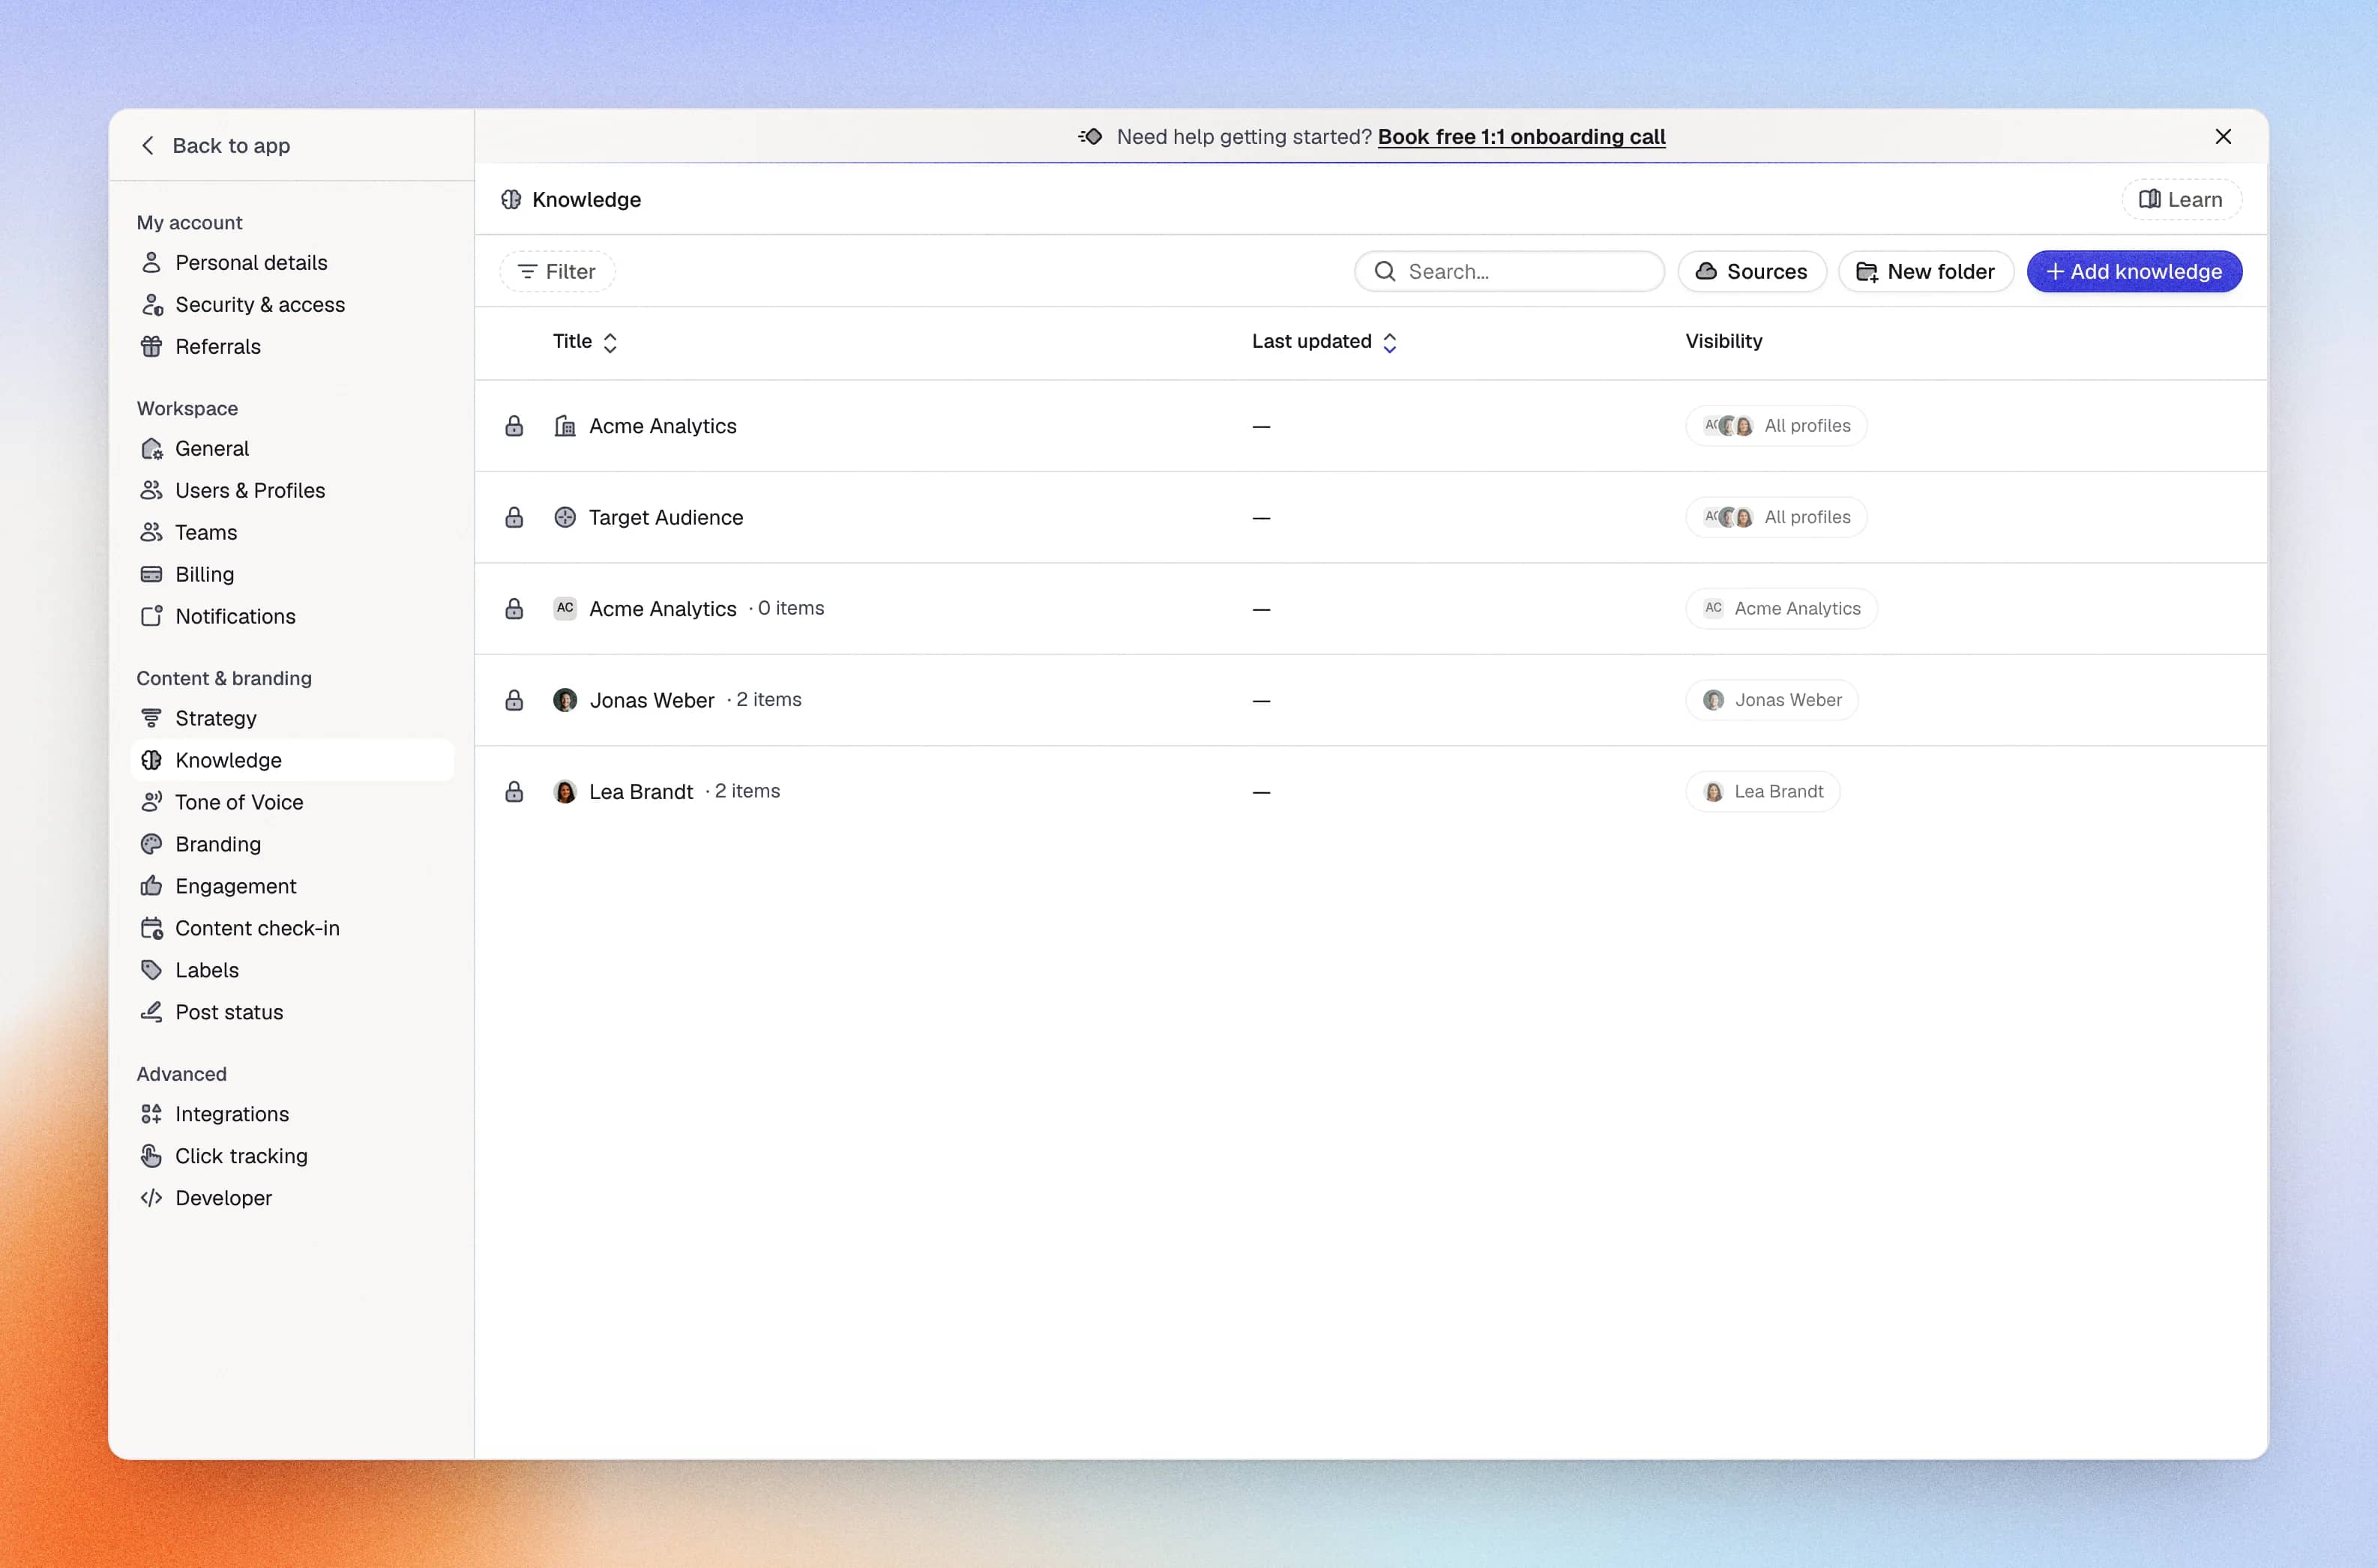Open the Lea Brandt visibility chip

point(1763,791)
